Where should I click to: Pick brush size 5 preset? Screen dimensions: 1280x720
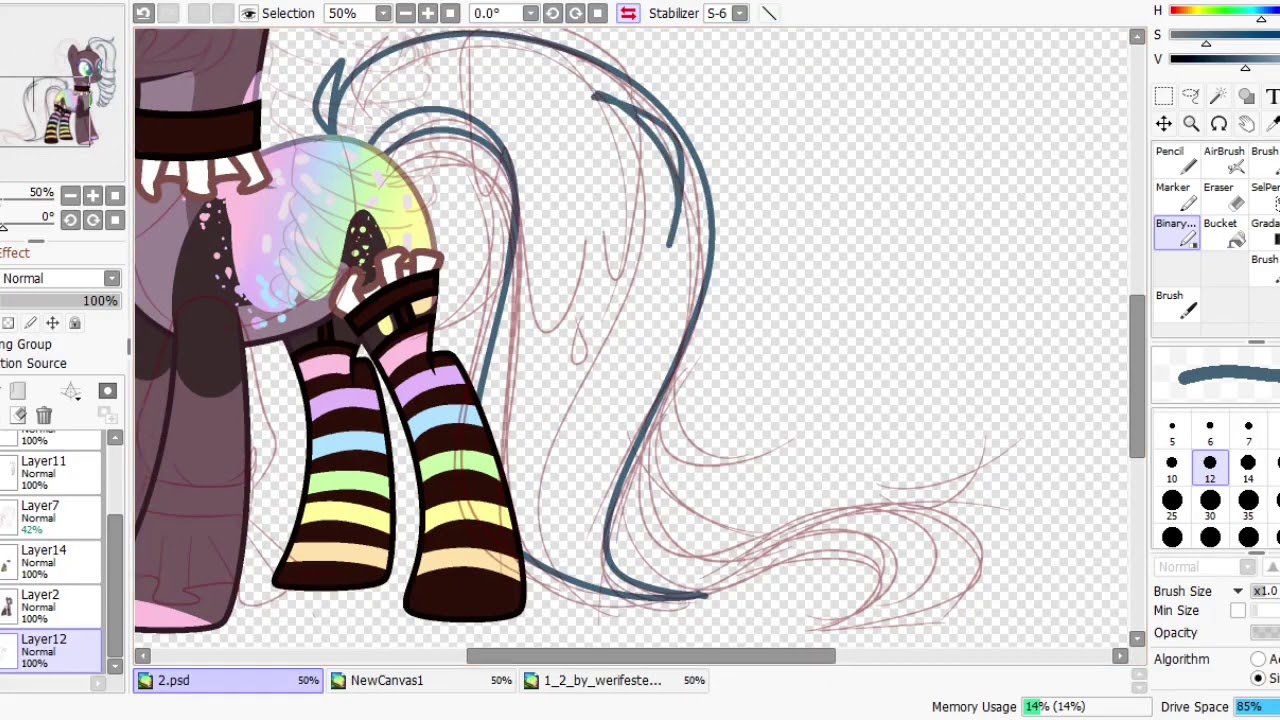click(1172, 432)
